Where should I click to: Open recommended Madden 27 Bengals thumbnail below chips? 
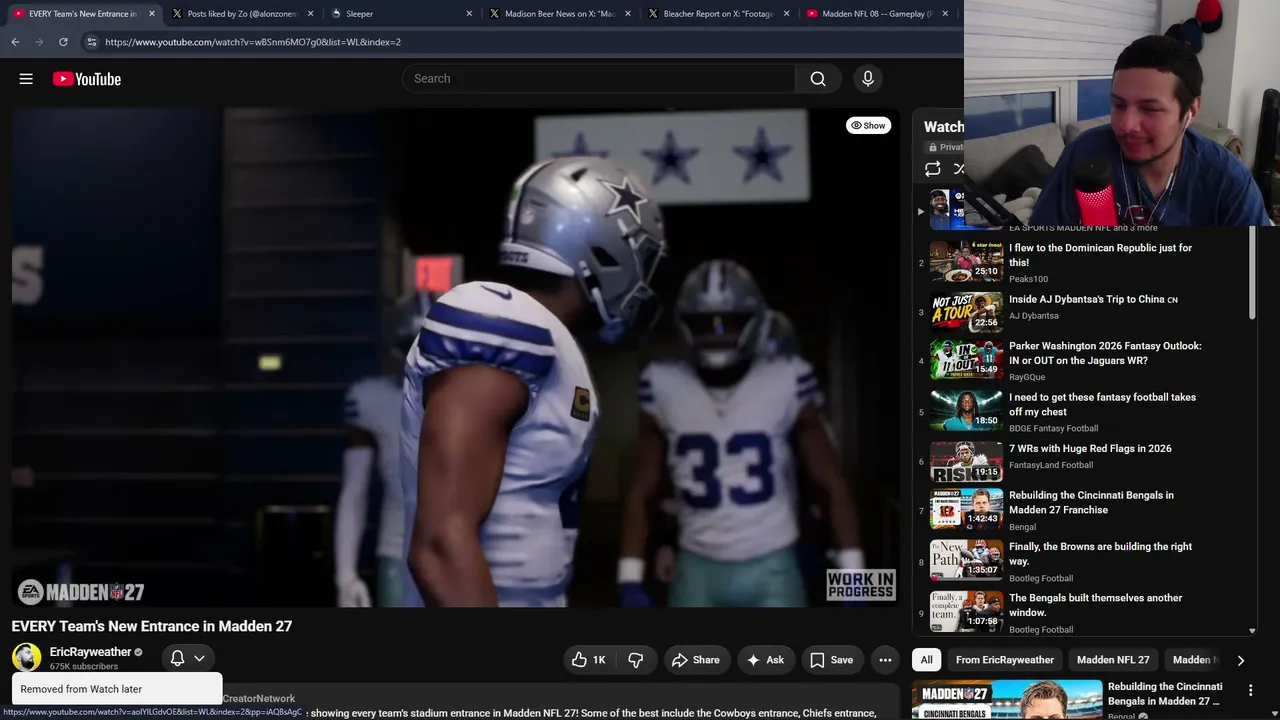point(1007,700)
